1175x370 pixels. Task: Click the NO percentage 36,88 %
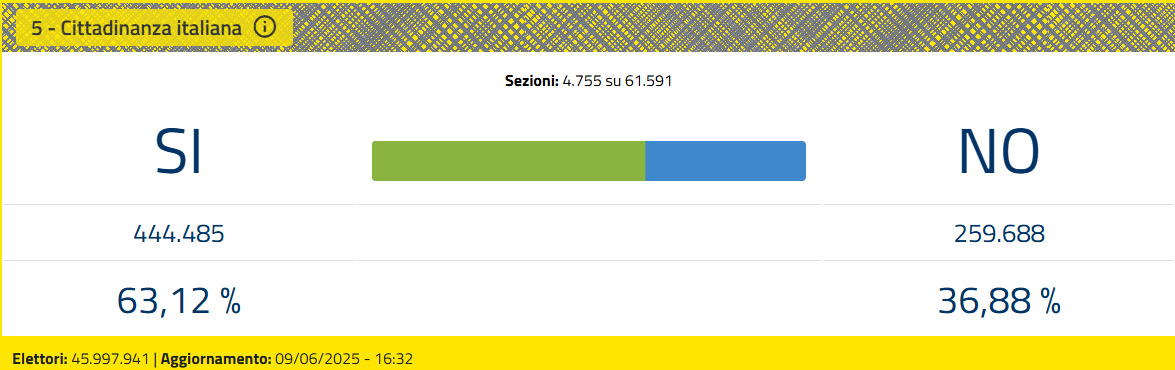point(999,301)
